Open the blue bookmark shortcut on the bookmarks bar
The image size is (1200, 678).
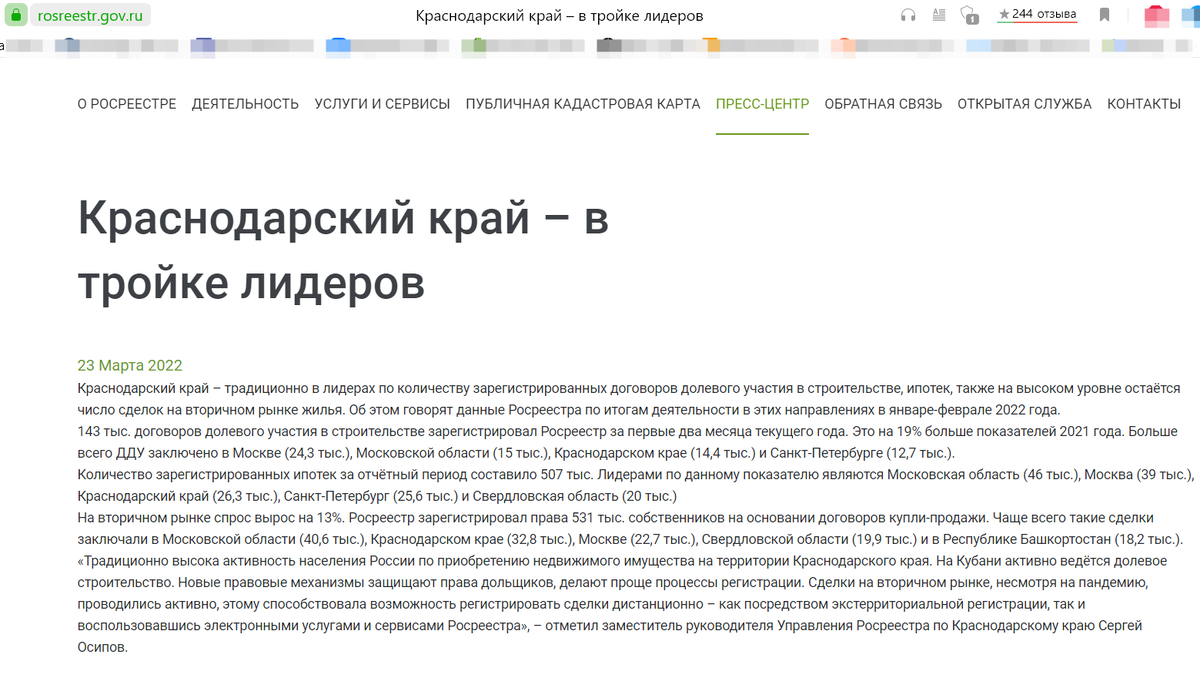[x=338, y=43]
